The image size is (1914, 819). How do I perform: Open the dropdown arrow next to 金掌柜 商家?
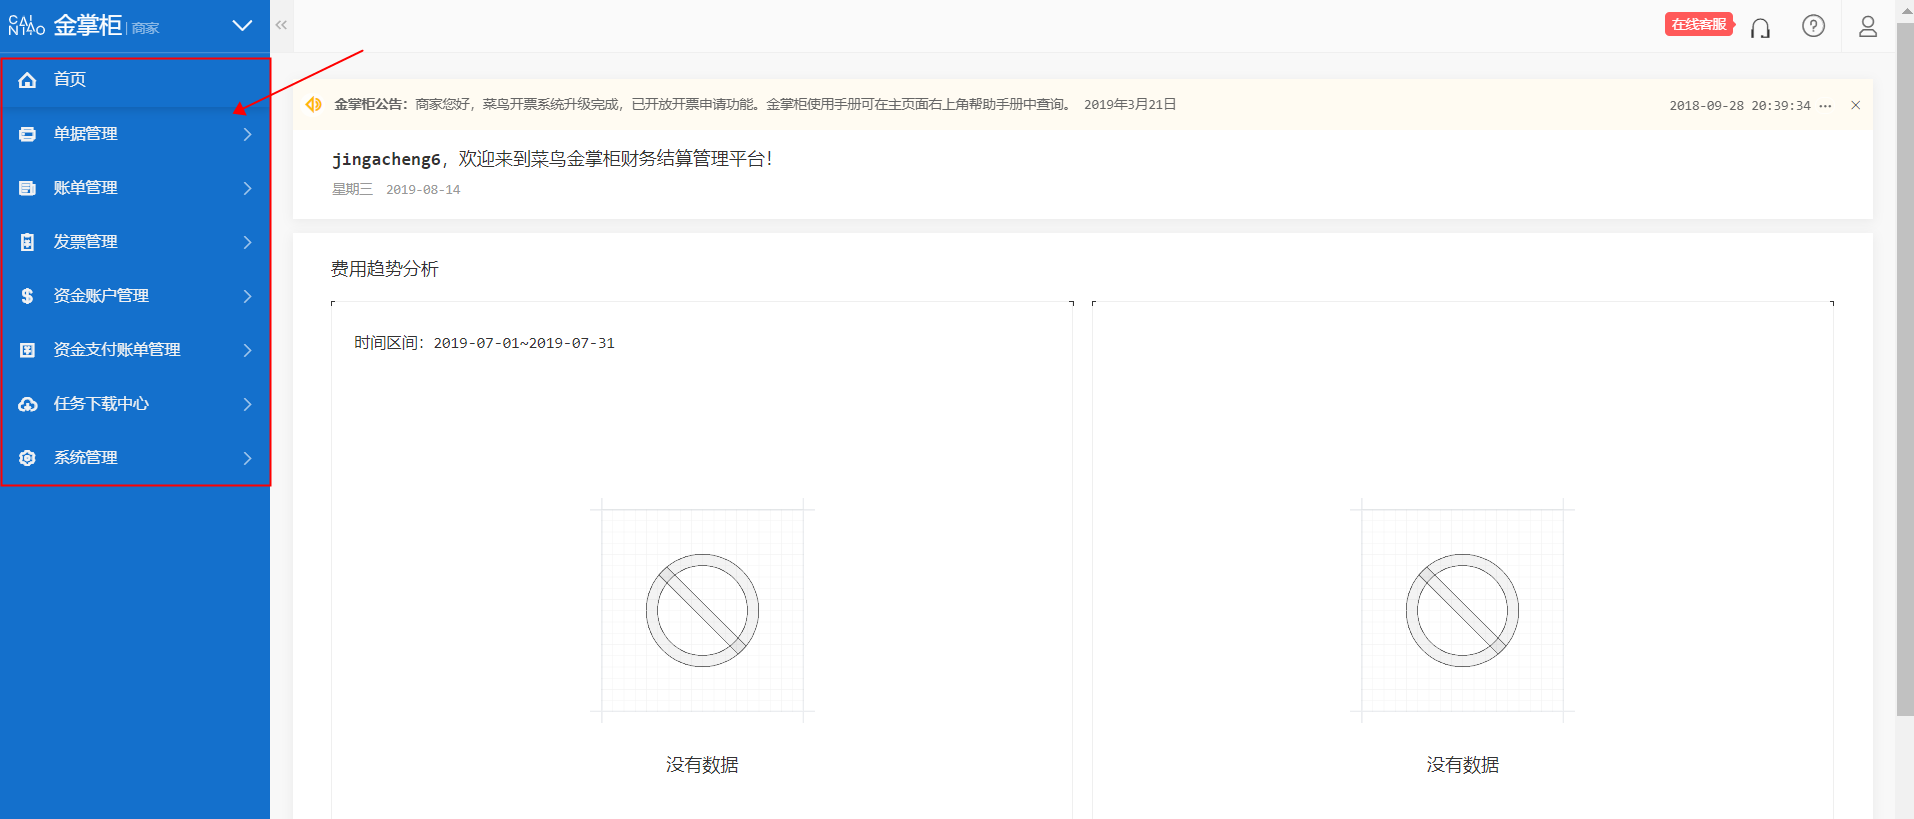click(x=242, y=26)
